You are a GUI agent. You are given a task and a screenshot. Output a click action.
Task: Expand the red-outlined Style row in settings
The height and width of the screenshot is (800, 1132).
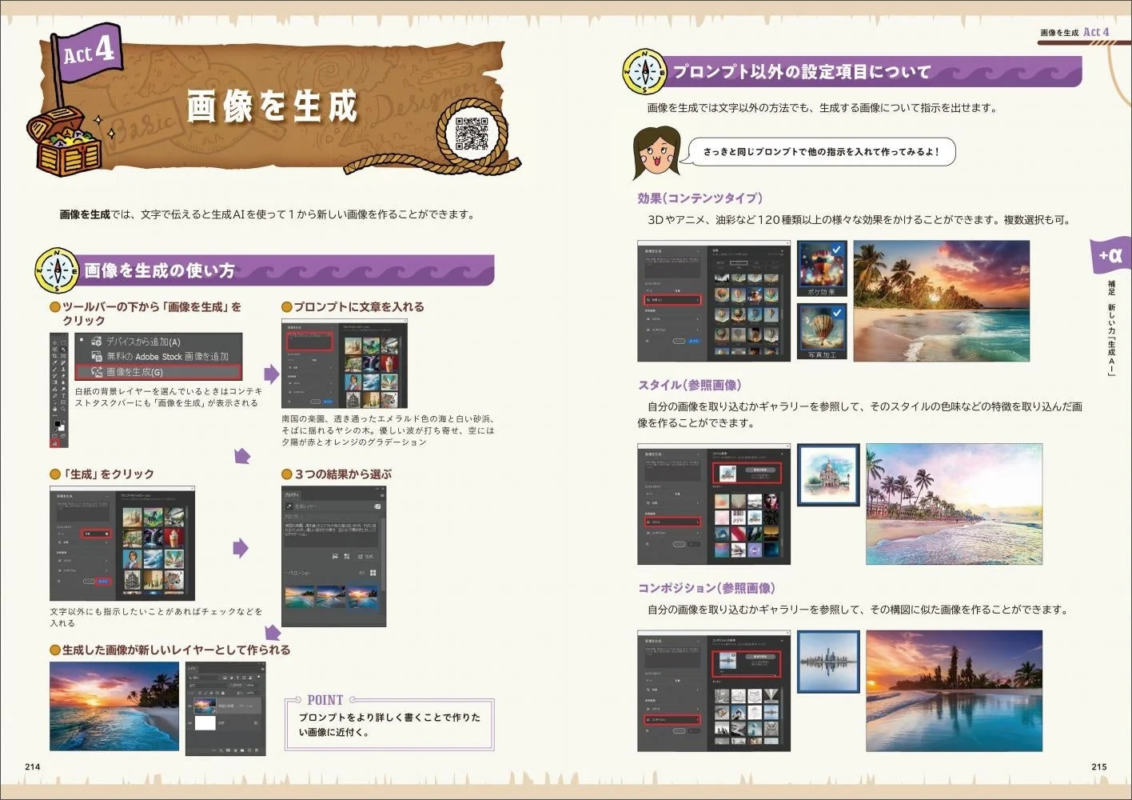[x=673, y=521]
